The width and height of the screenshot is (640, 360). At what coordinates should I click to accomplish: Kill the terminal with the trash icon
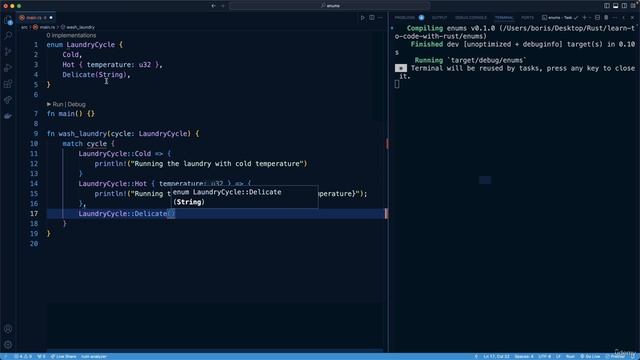pos(606,18)
